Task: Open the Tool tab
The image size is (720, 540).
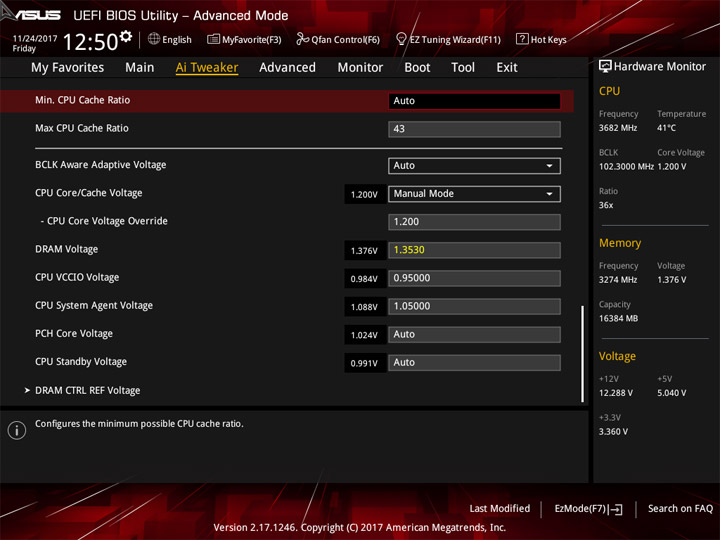Action: [463, 68]
